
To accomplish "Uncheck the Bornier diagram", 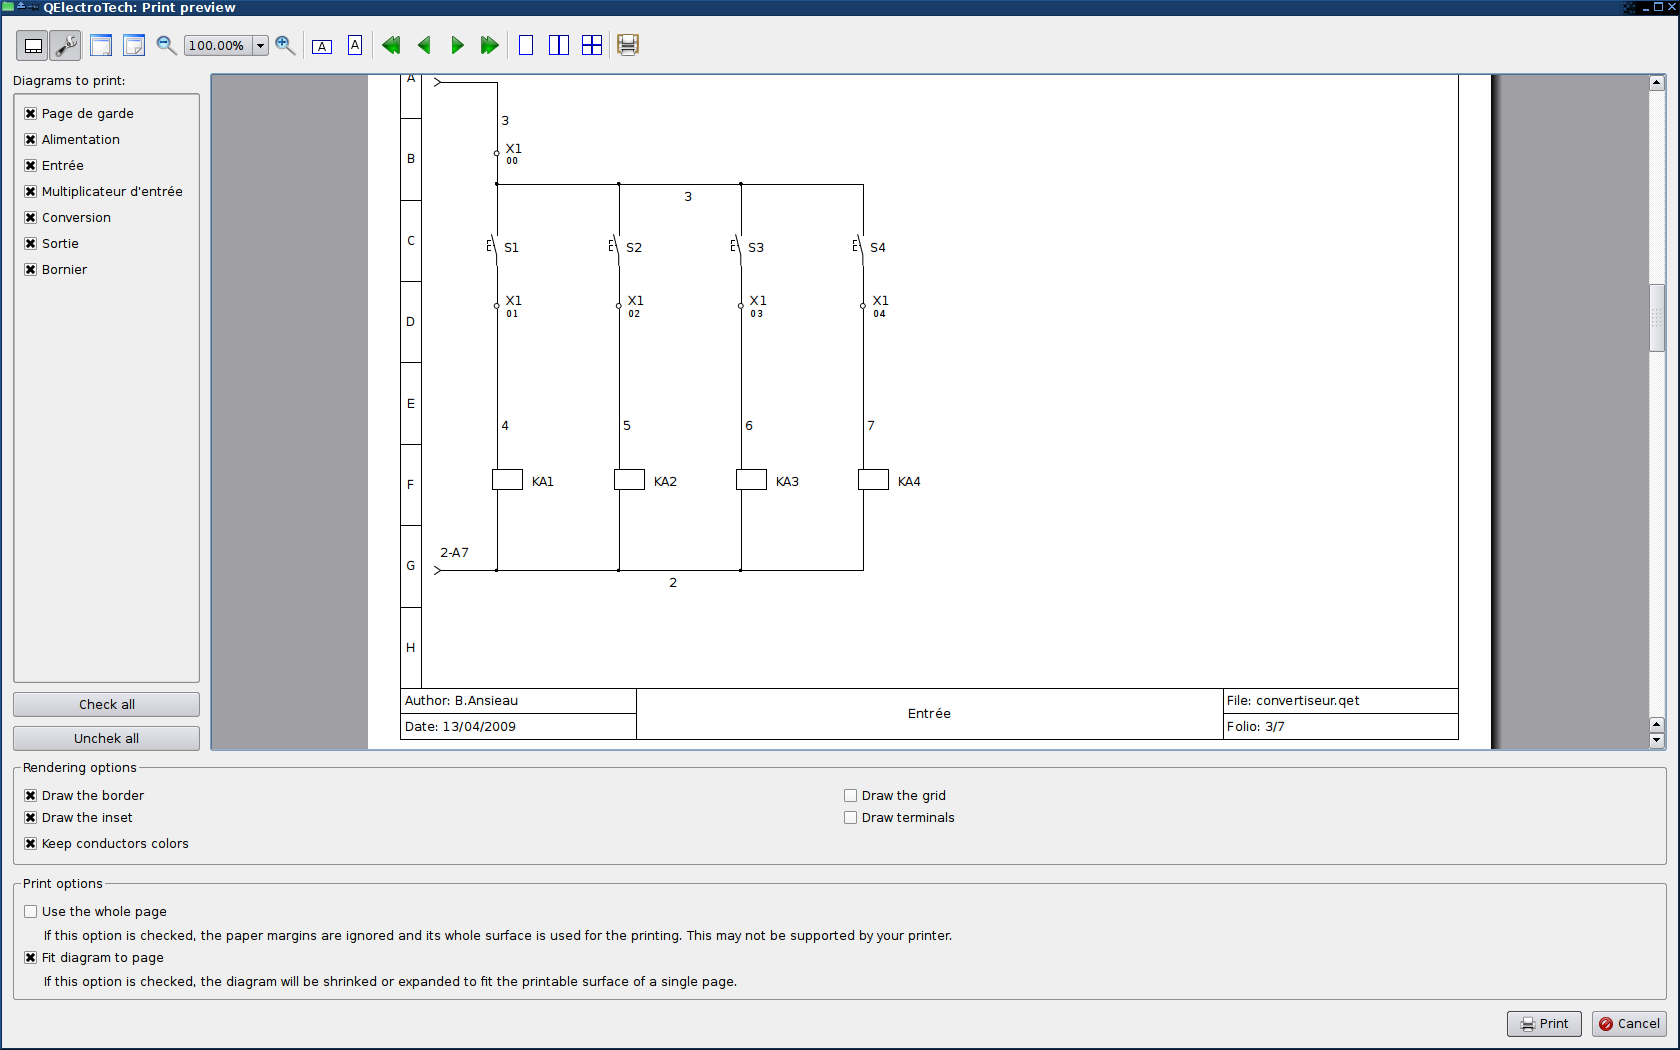I will click(x=29, y=269).
